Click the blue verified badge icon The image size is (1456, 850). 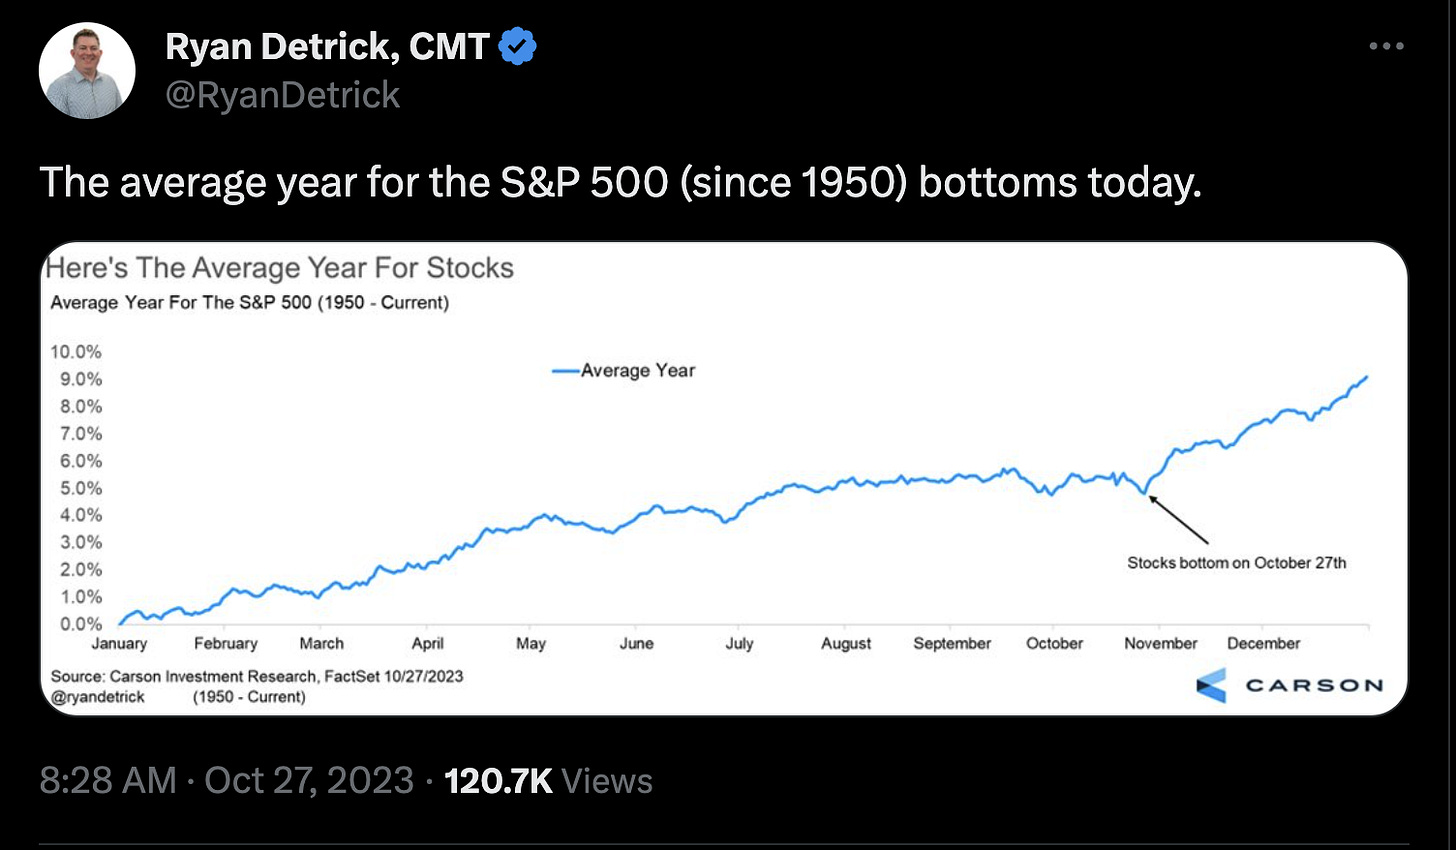pos(517,46)
